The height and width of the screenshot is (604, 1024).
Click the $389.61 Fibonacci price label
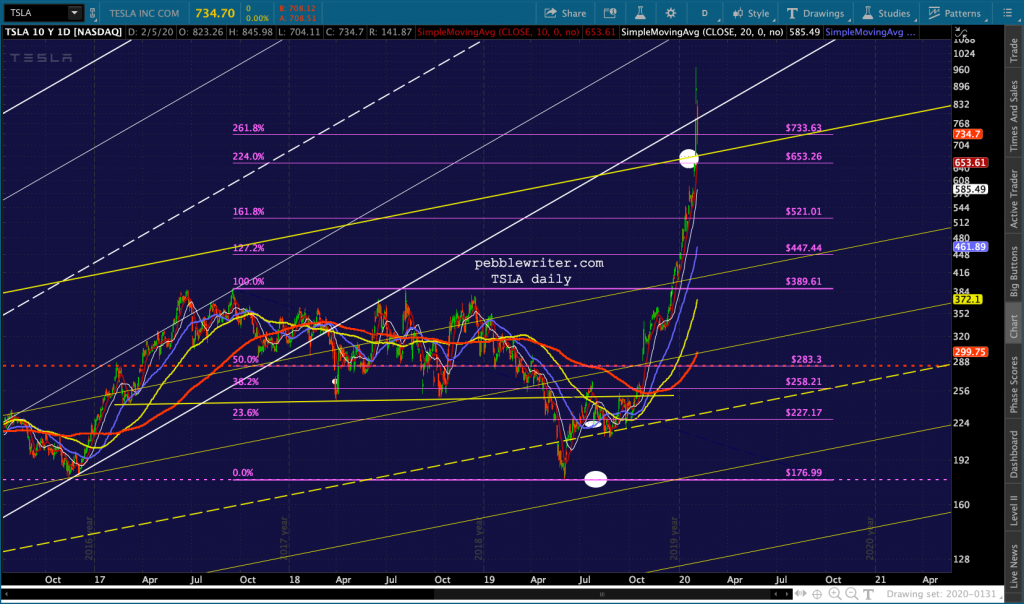pyautogui.click(x=803, y=281)
